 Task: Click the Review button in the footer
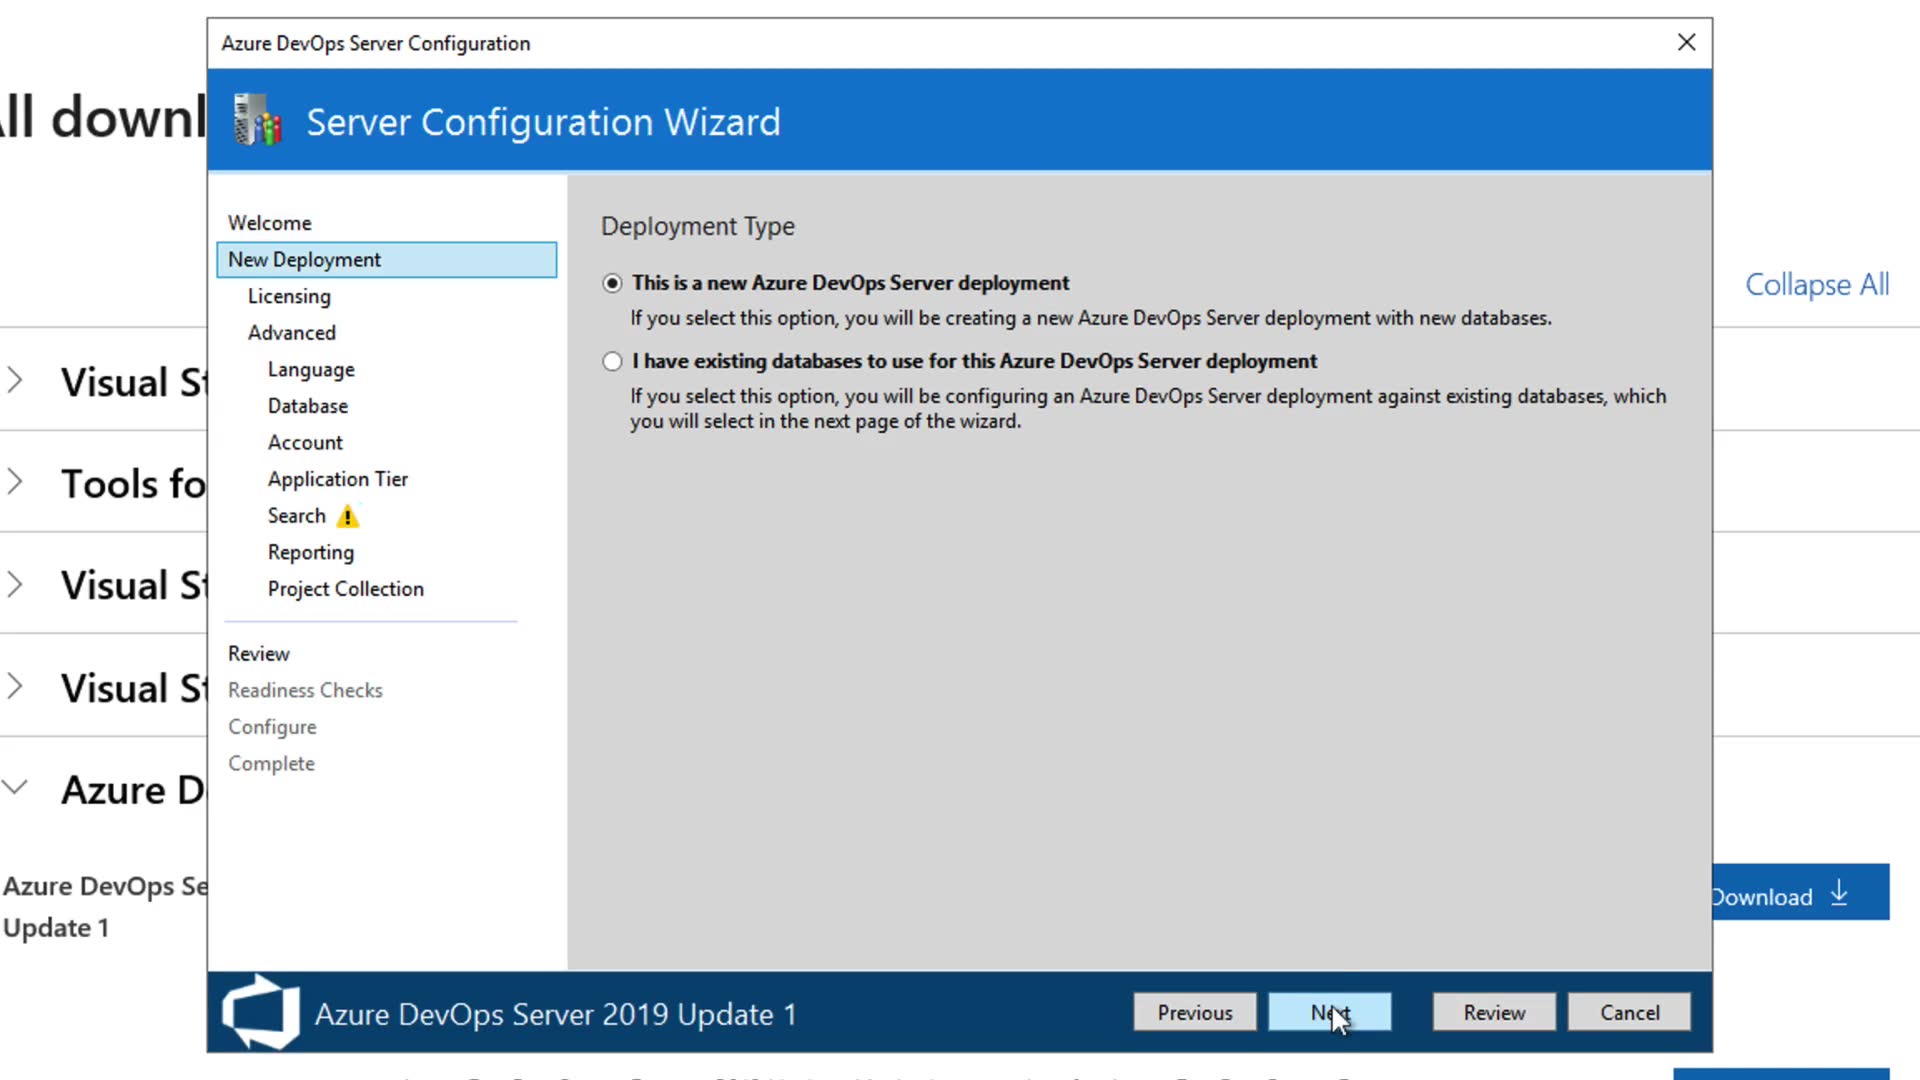[1494, 1012]
